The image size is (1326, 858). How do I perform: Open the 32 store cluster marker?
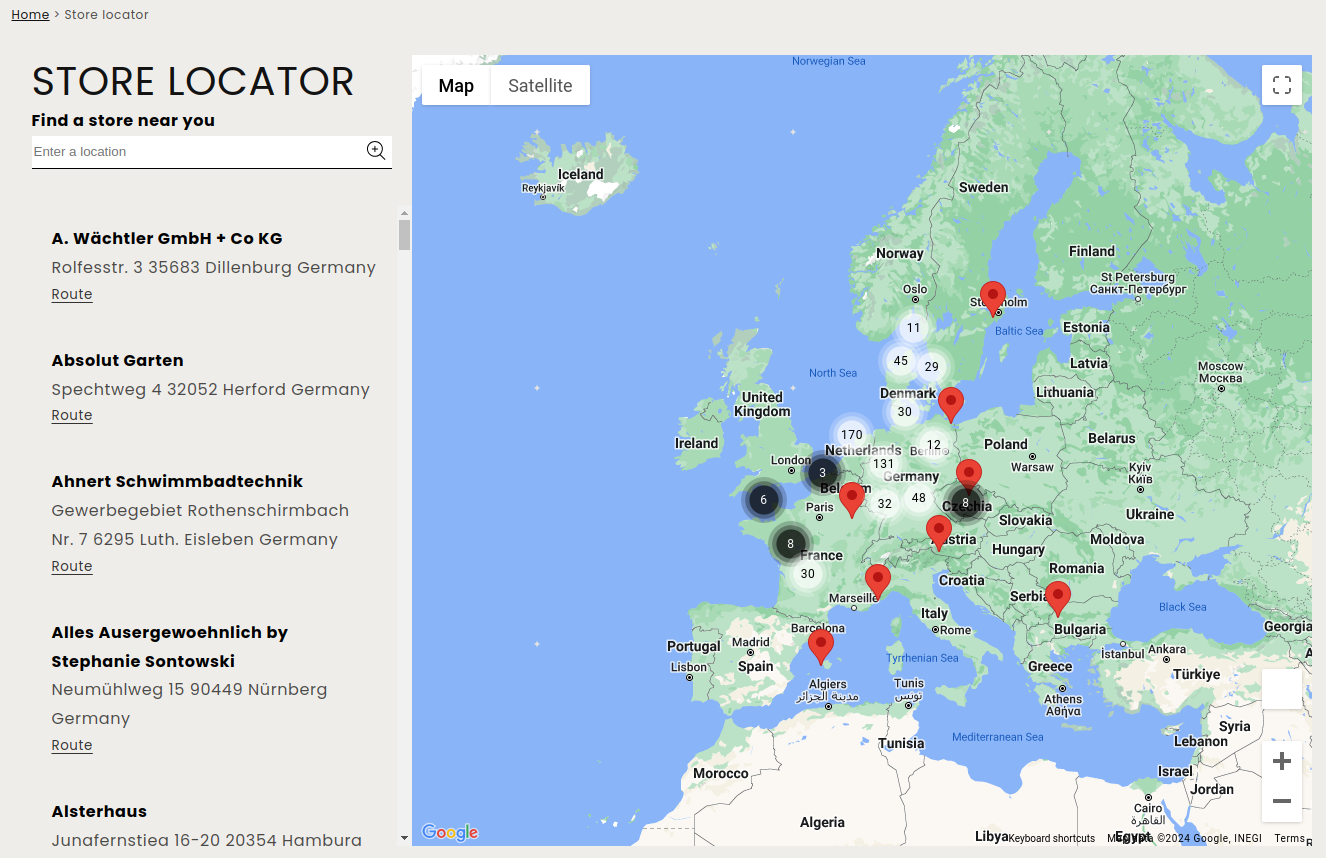pos(885,504)
